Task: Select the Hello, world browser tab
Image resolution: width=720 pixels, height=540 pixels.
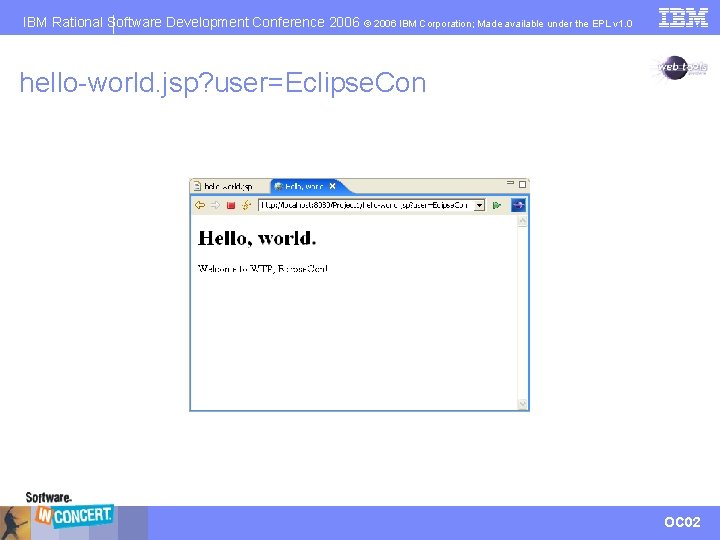Action: click(303, 186)
